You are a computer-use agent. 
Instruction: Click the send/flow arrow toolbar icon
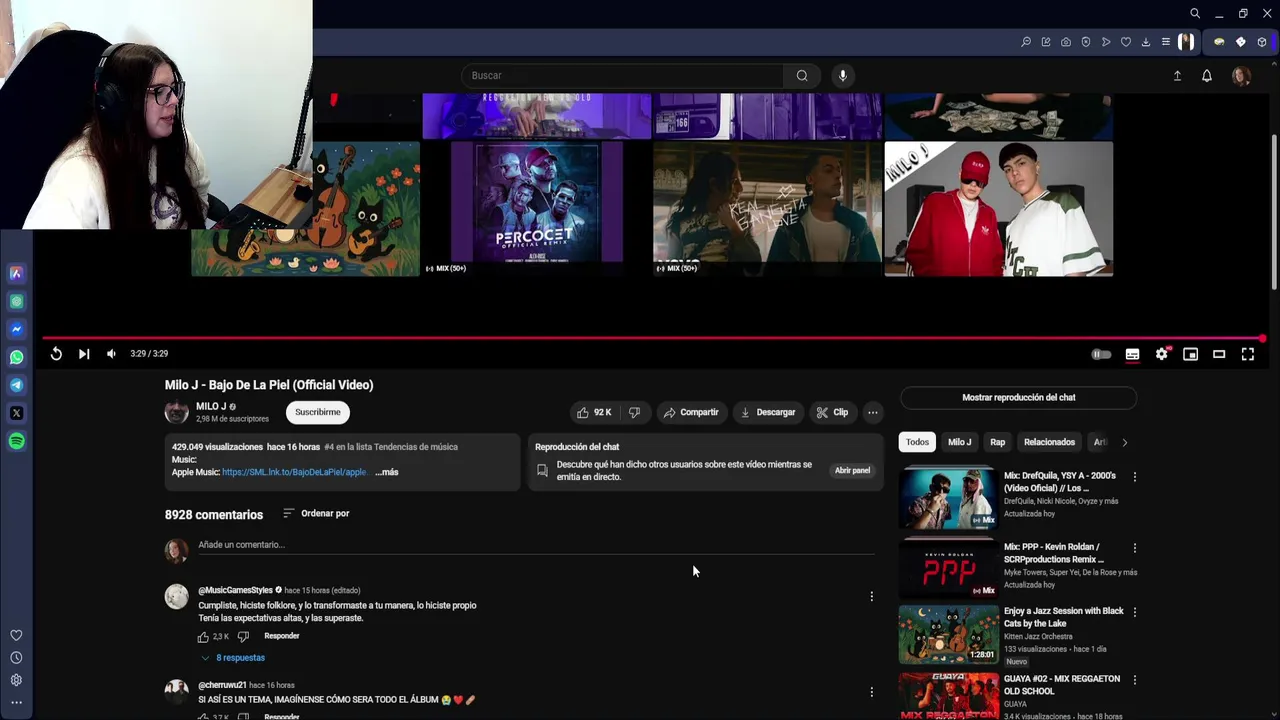click(1106, 42)
